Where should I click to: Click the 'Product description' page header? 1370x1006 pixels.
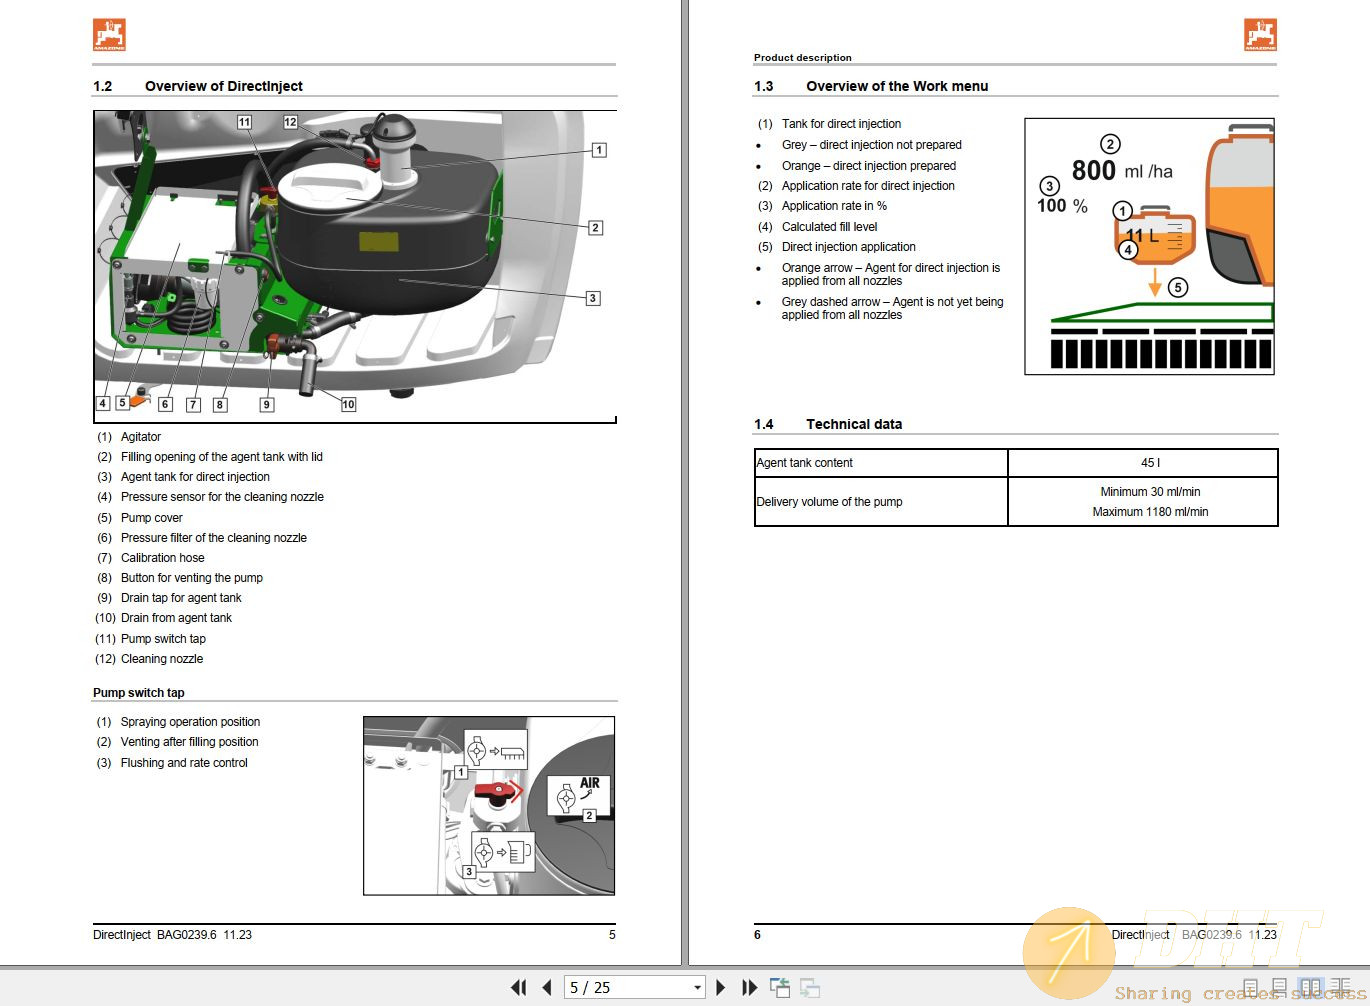pos(803,58)
